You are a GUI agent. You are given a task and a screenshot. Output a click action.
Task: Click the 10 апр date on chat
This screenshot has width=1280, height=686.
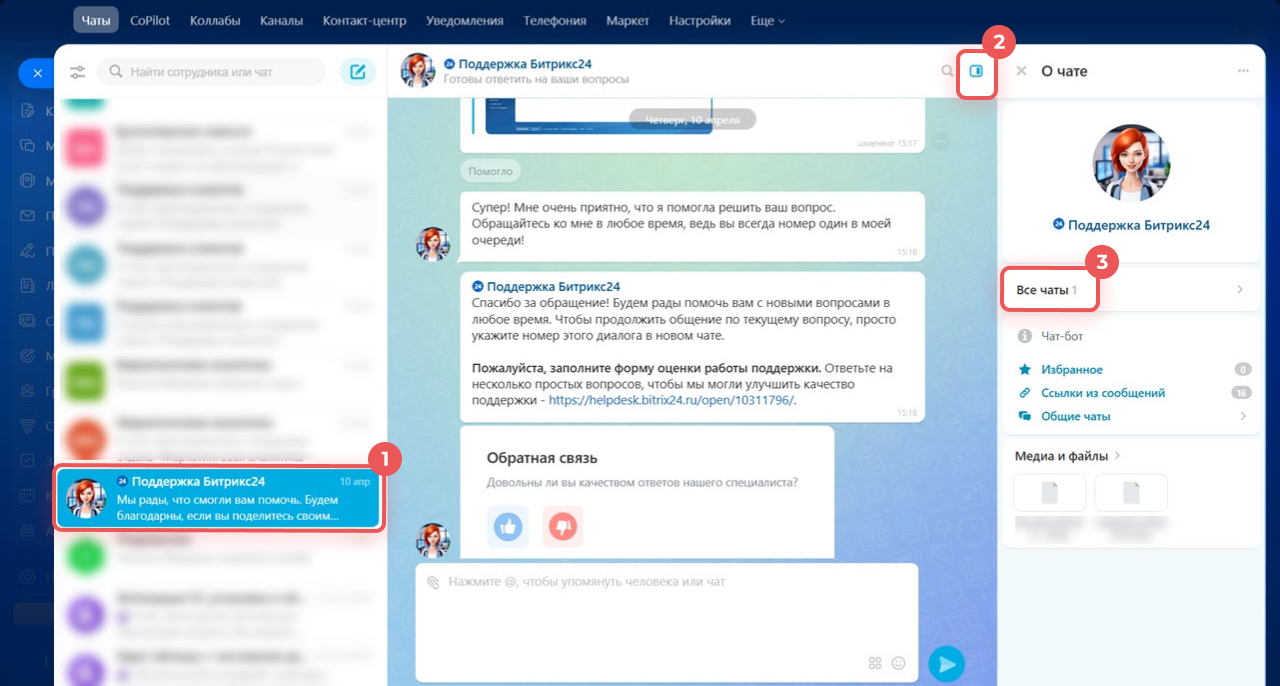(354, 481)
